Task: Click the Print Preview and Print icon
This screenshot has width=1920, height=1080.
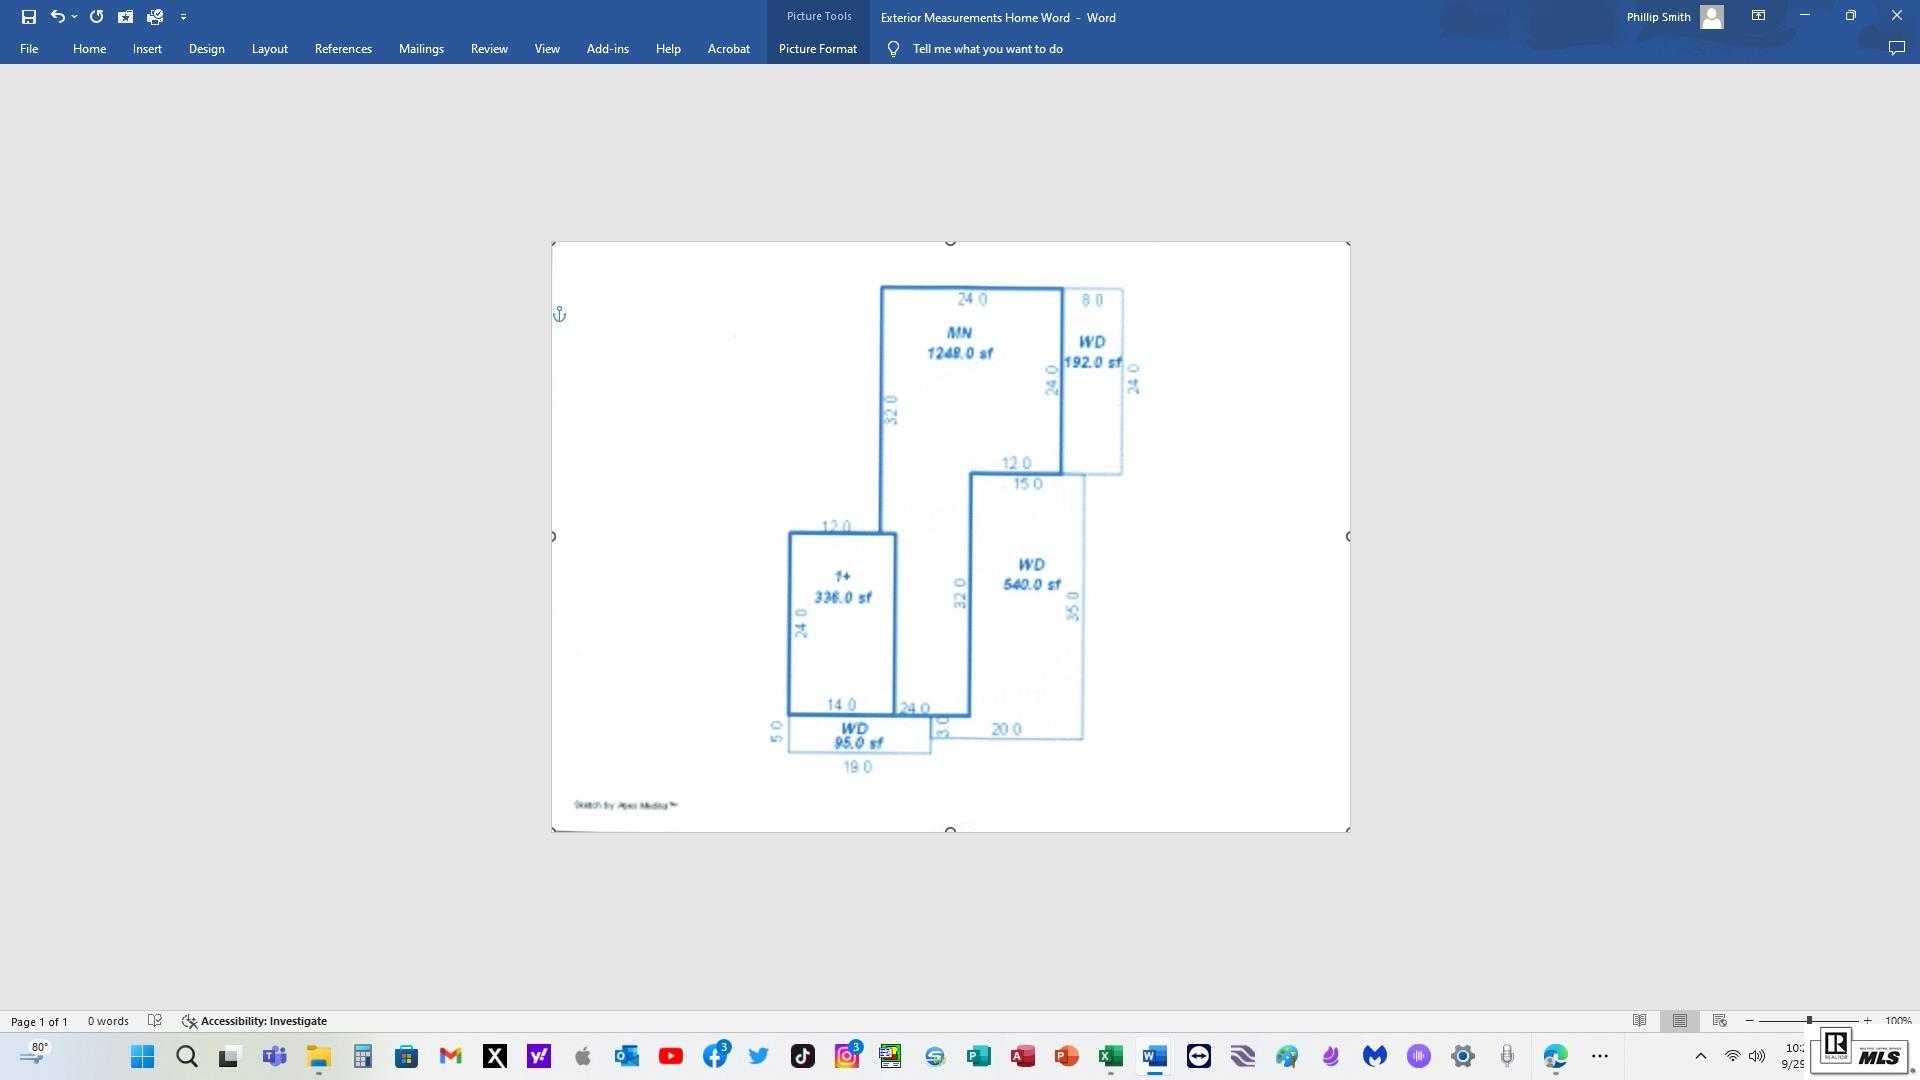Action: pos(154,17)
